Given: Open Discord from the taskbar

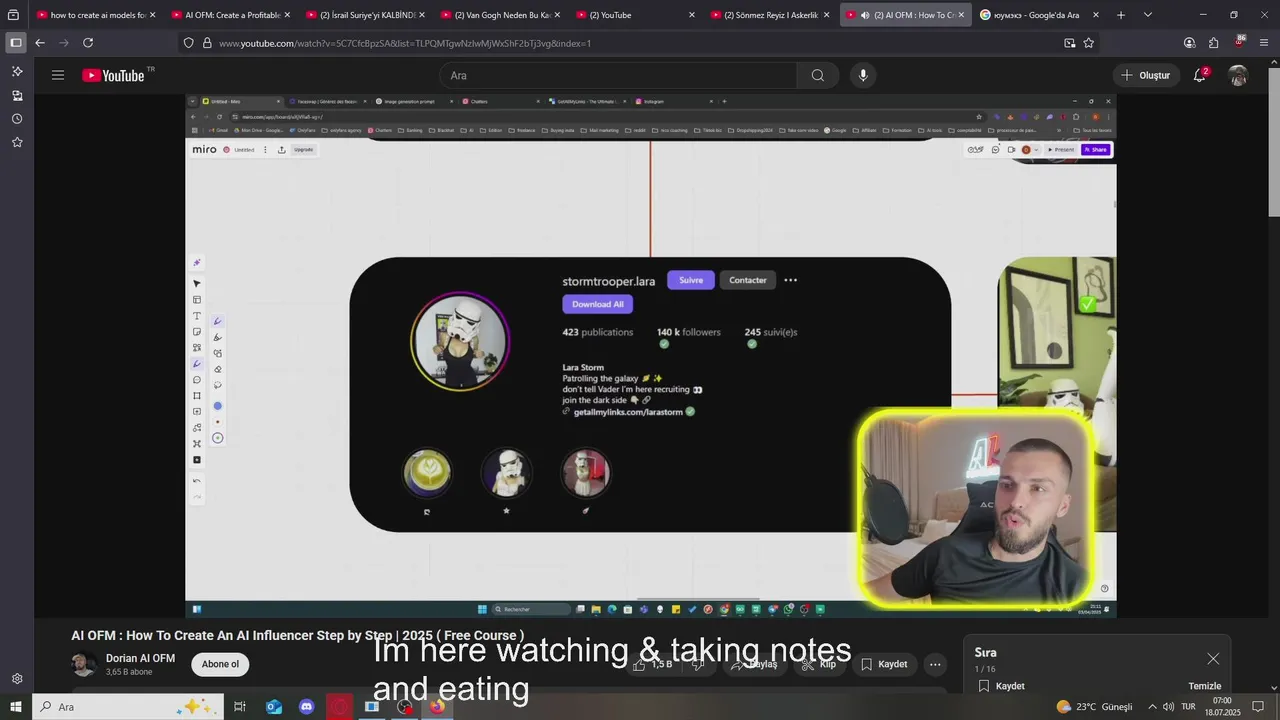Looking at the screenshot, I should pos(307,707).
